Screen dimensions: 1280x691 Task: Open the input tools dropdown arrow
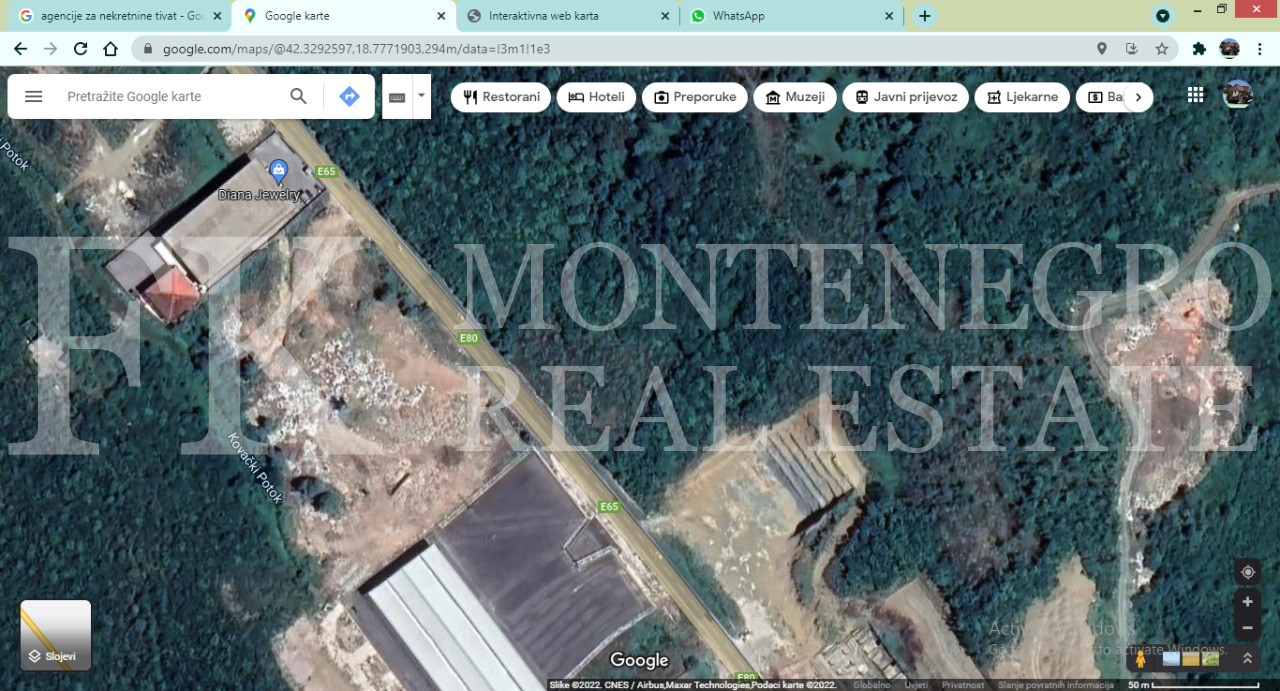[x=421, y=96]
